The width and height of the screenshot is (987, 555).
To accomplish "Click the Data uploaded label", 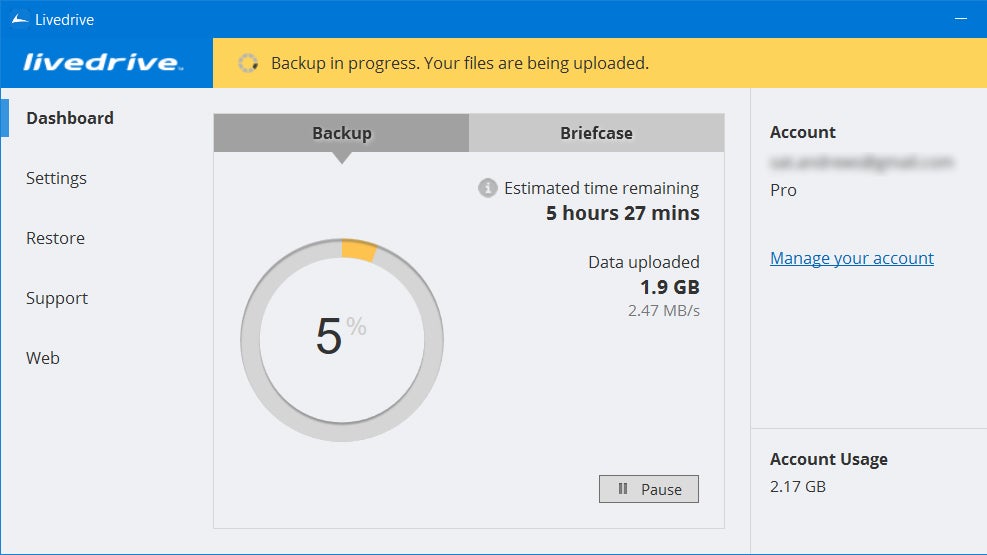I will 644,262.
